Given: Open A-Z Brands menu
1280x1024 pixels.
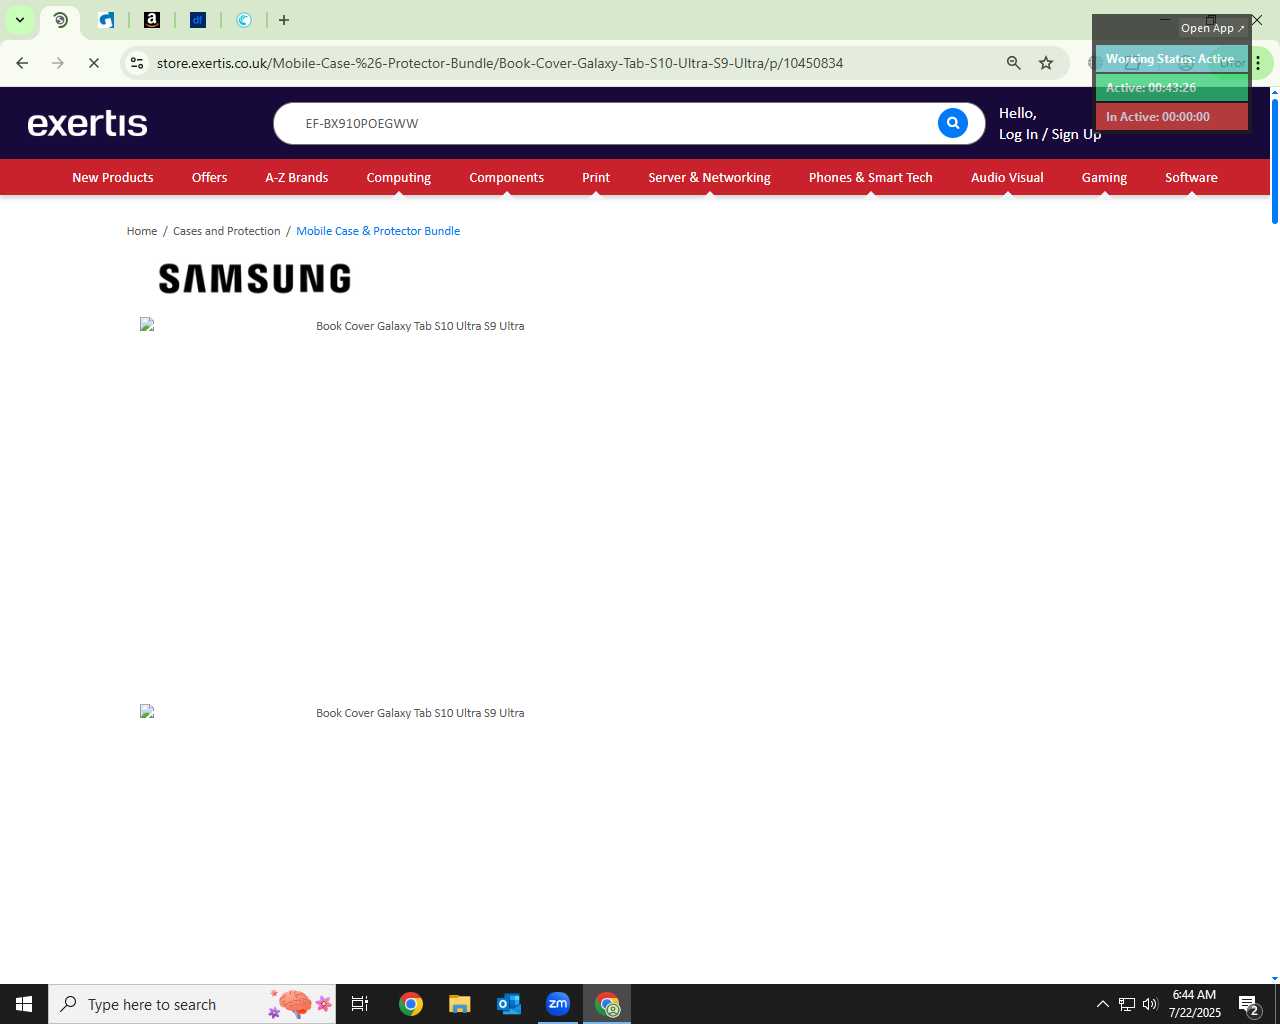Looking at the screenshot, I should [x=297, y=177].
